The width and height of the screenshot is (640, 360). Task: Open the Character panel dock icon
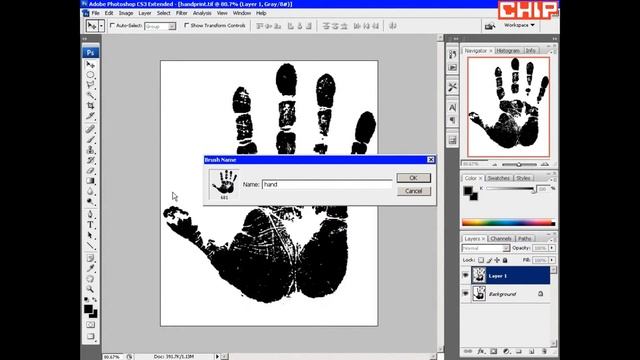(452, 107)
